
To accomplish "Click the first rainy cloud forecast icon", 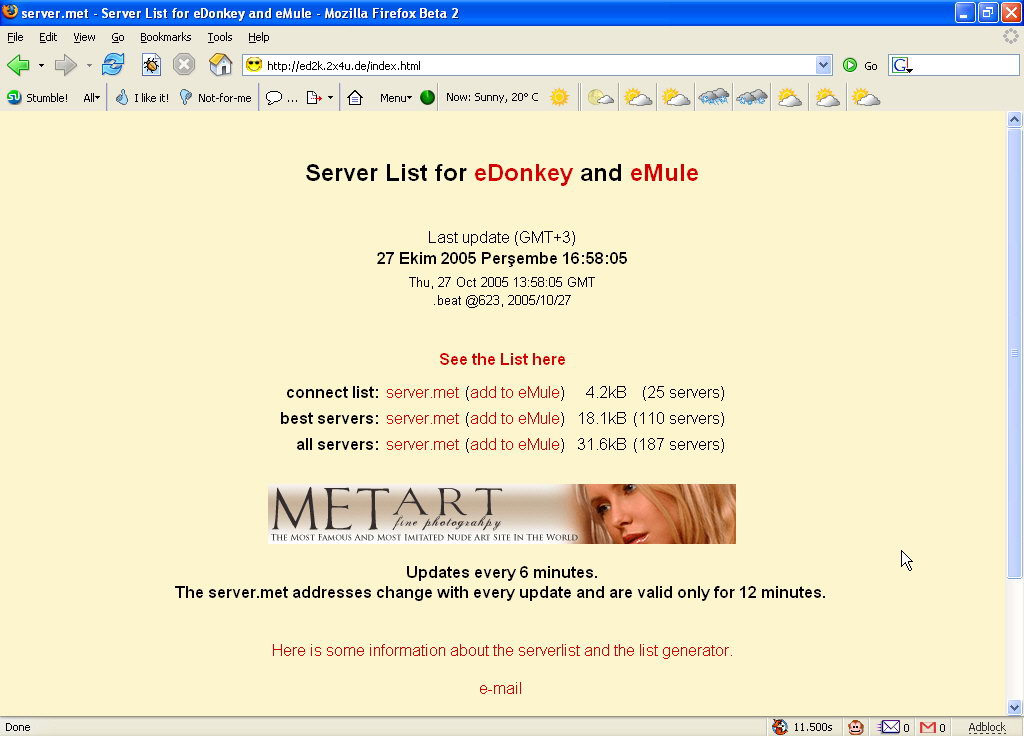I will pyautogui.click(x=713, y=98).
